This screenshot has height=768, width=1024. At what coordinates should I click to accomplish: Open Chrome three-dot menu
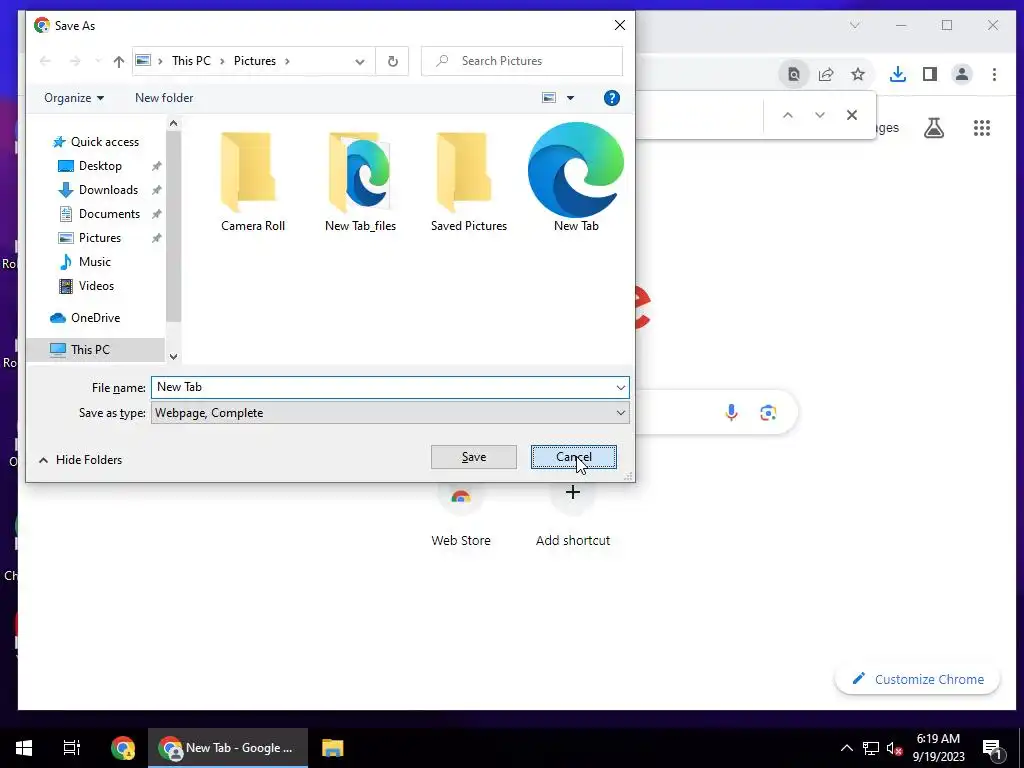click(994, 74)
